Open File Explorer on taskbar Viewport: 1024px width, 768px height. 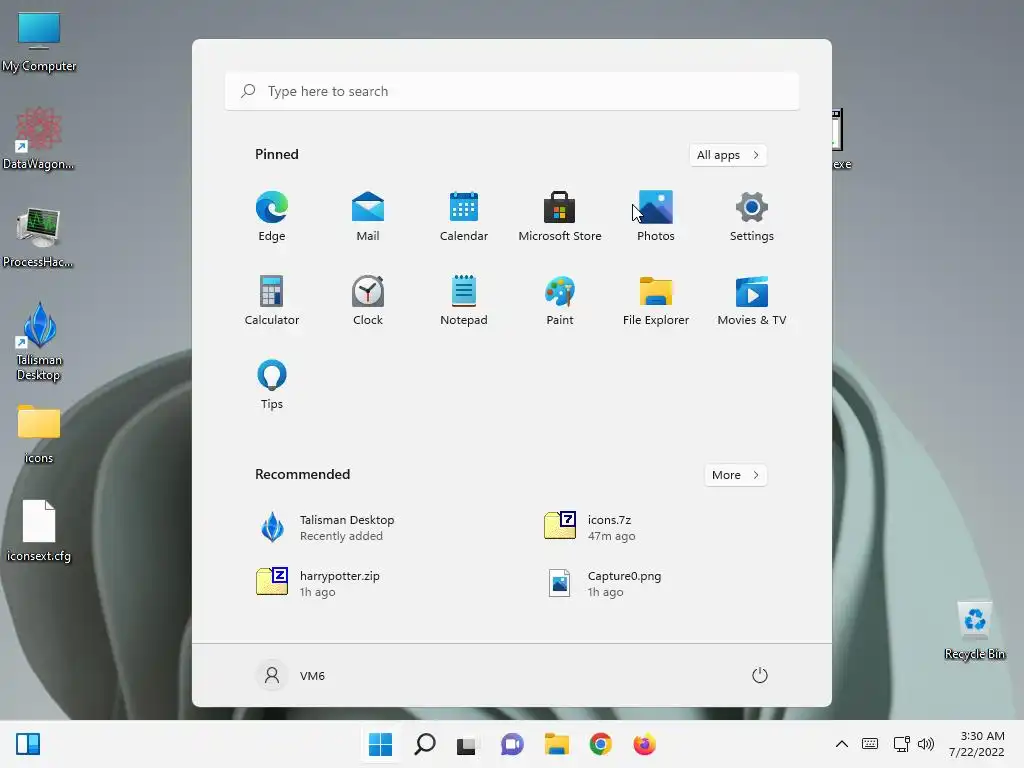click(556, 744)
